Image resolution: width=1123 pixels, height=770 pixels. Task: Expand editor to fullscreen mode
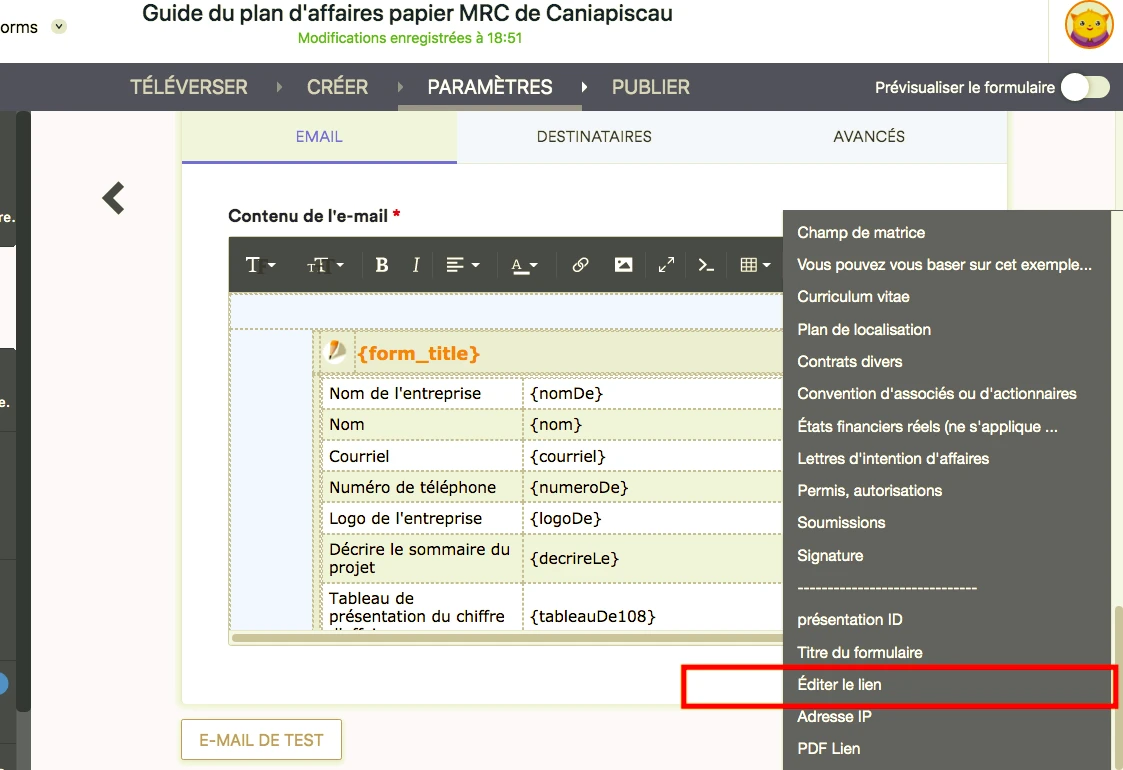click(666, 265)
